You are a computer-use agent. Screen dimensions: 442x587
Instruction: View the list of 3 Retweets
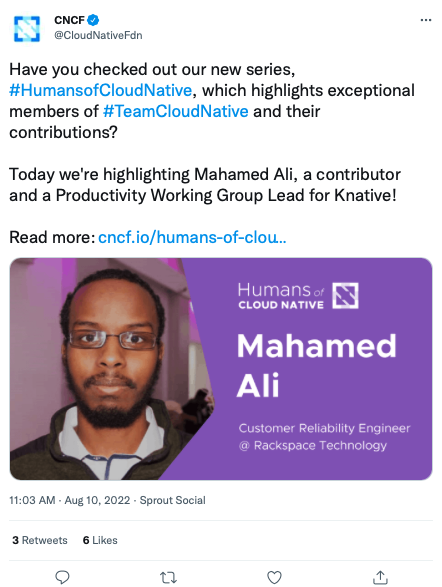pyautogui.click(x=40, y=540)
